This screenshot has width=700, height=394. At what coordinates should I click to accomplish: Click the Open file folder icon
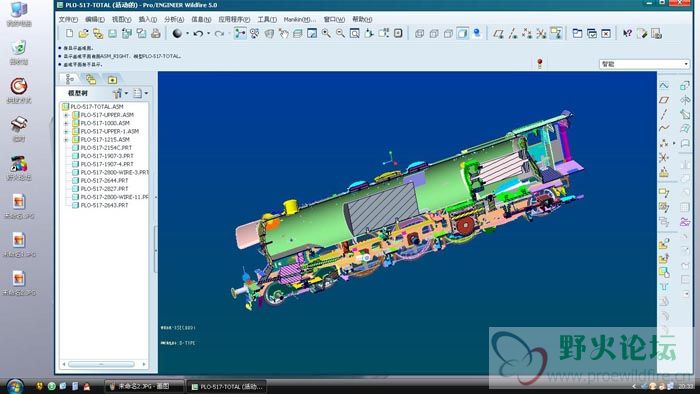pyautogui.click(x=83, y=33)
